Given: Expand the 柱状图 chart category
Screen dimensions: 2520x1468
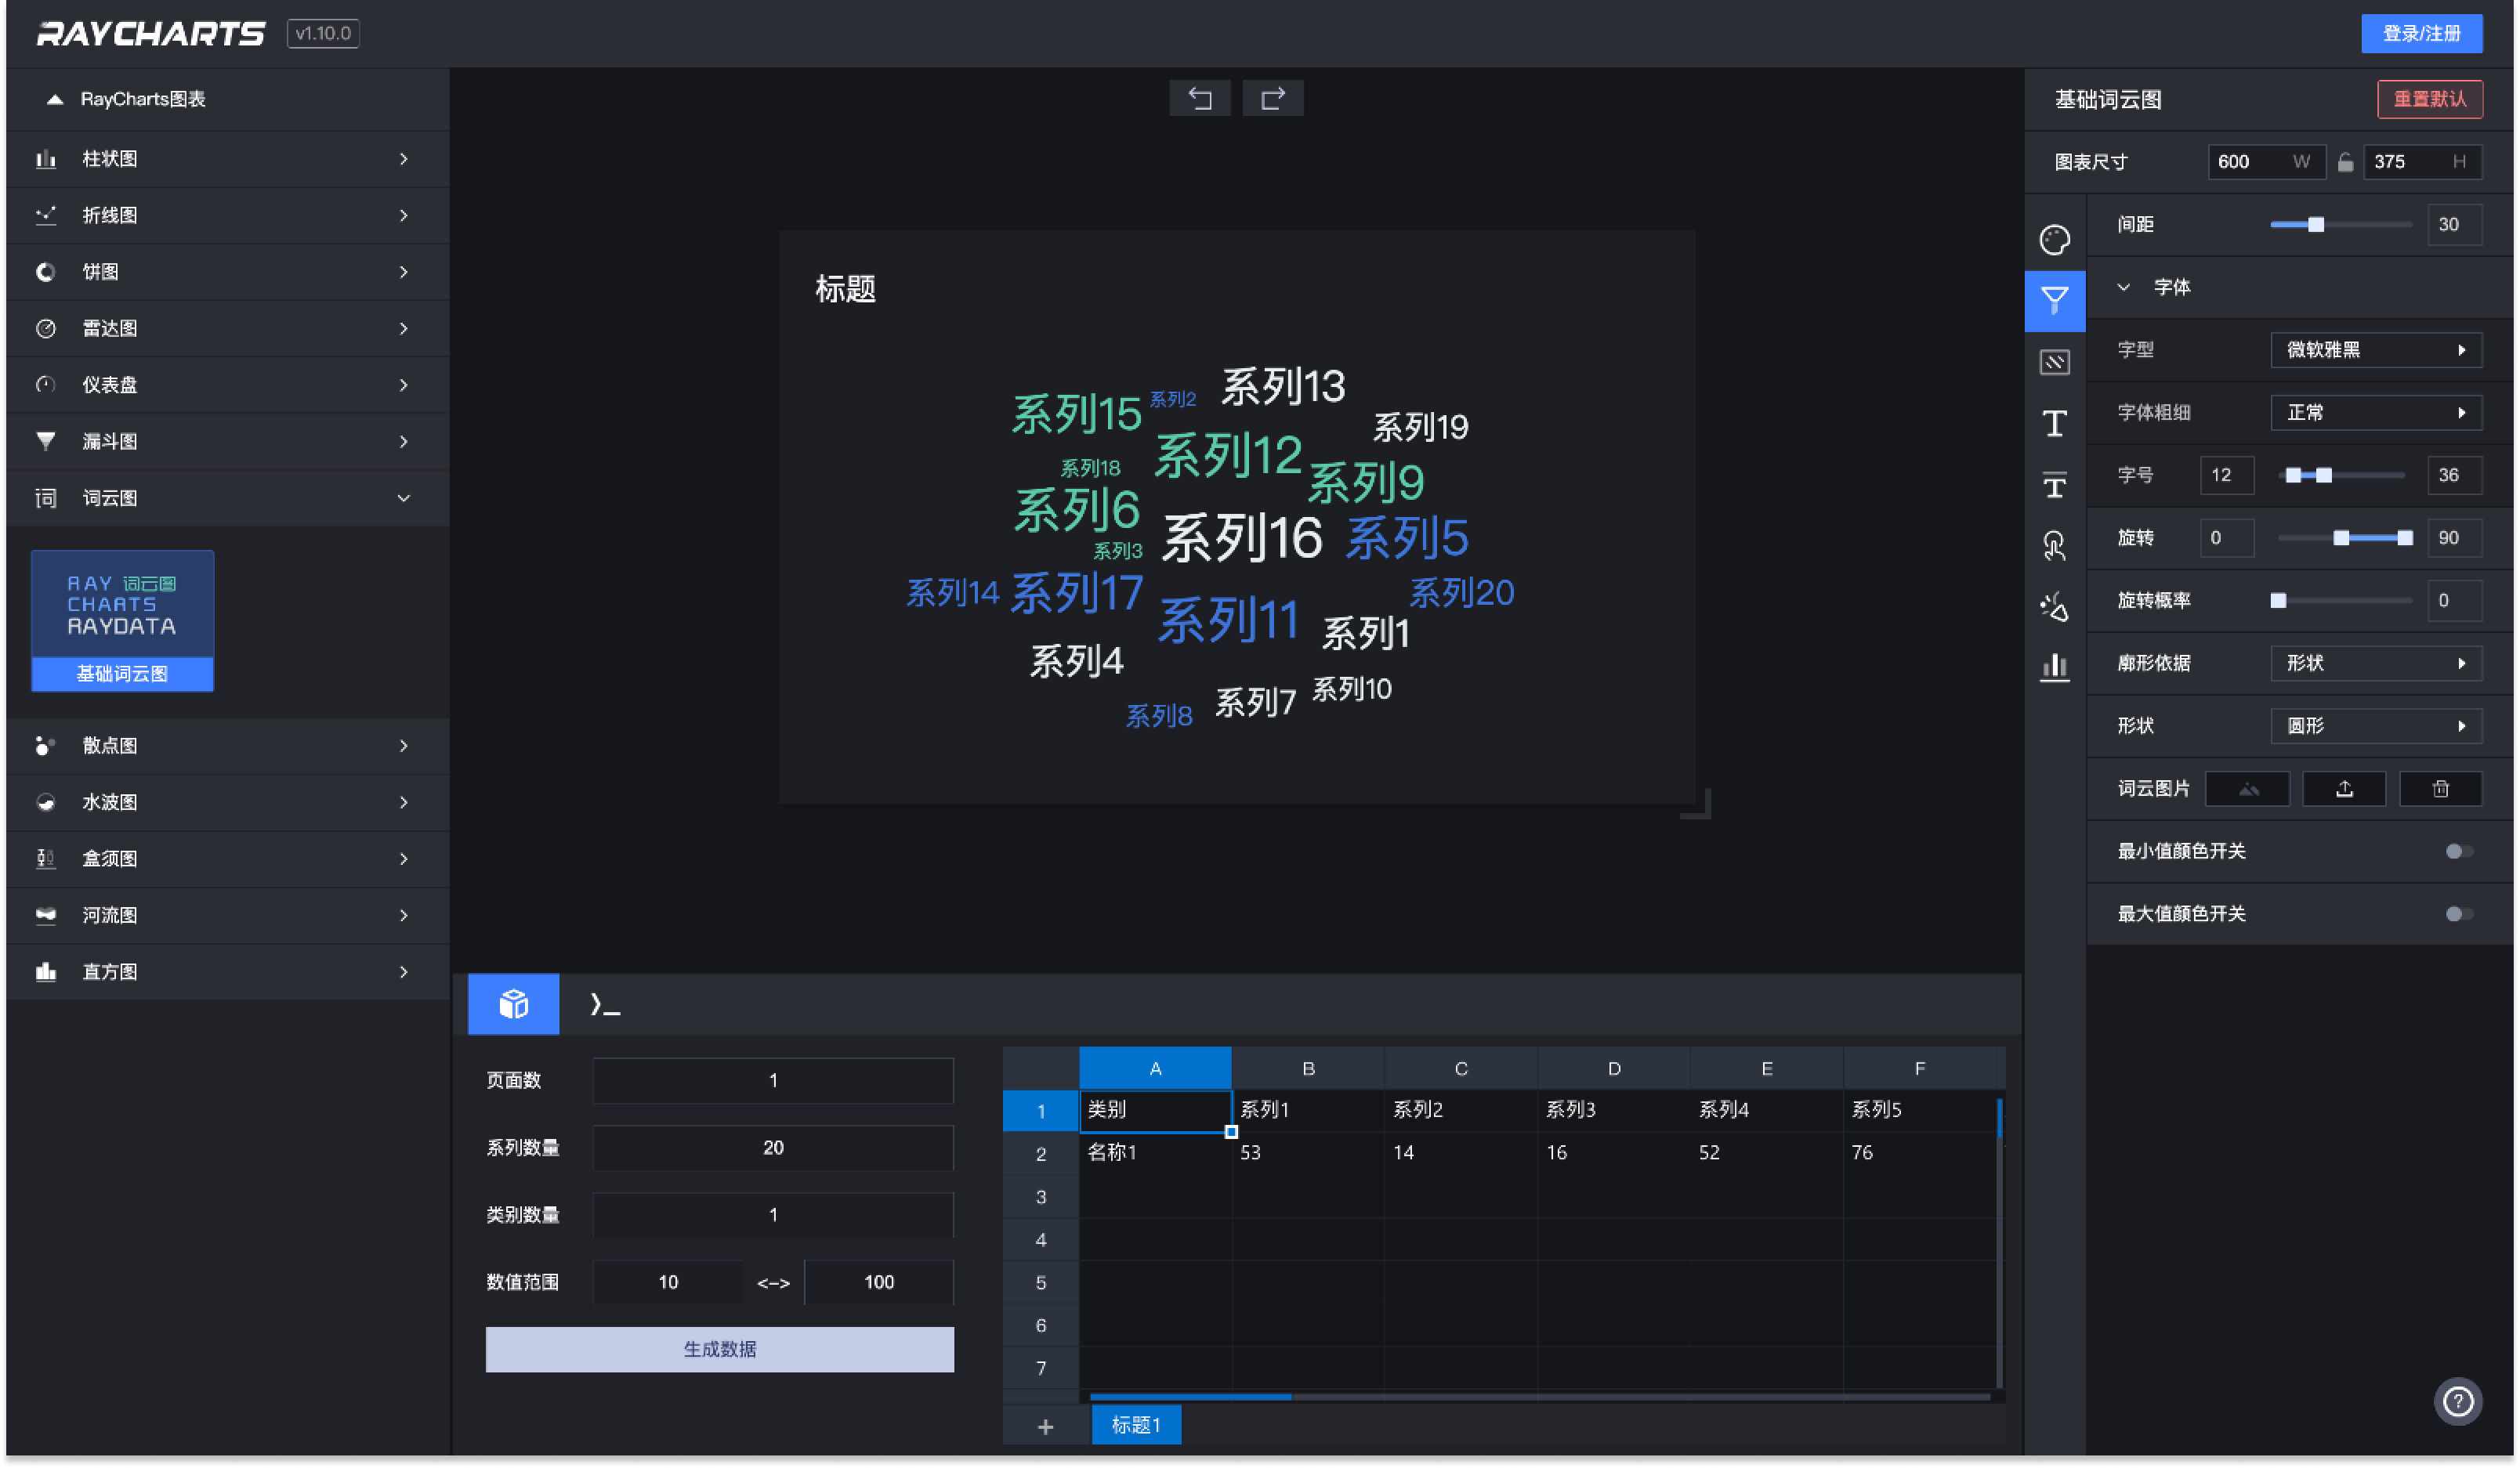Looking at the screenshot, I should pos(227,159).
